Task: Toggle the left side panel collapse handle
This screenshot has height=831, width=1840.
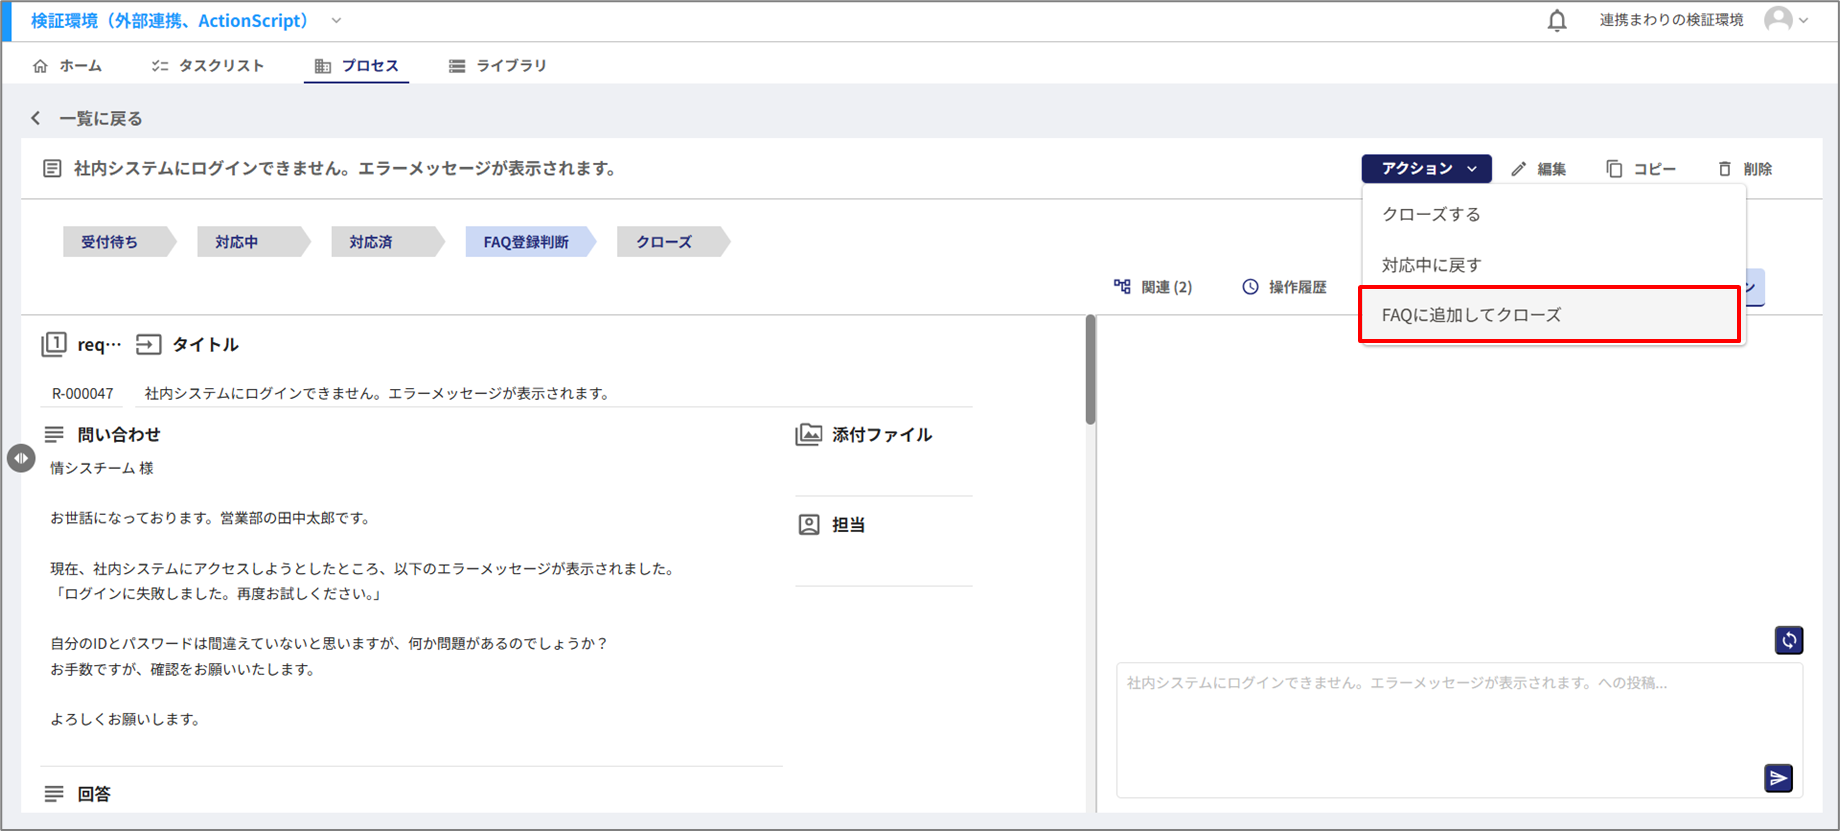Action: [21, 458]
